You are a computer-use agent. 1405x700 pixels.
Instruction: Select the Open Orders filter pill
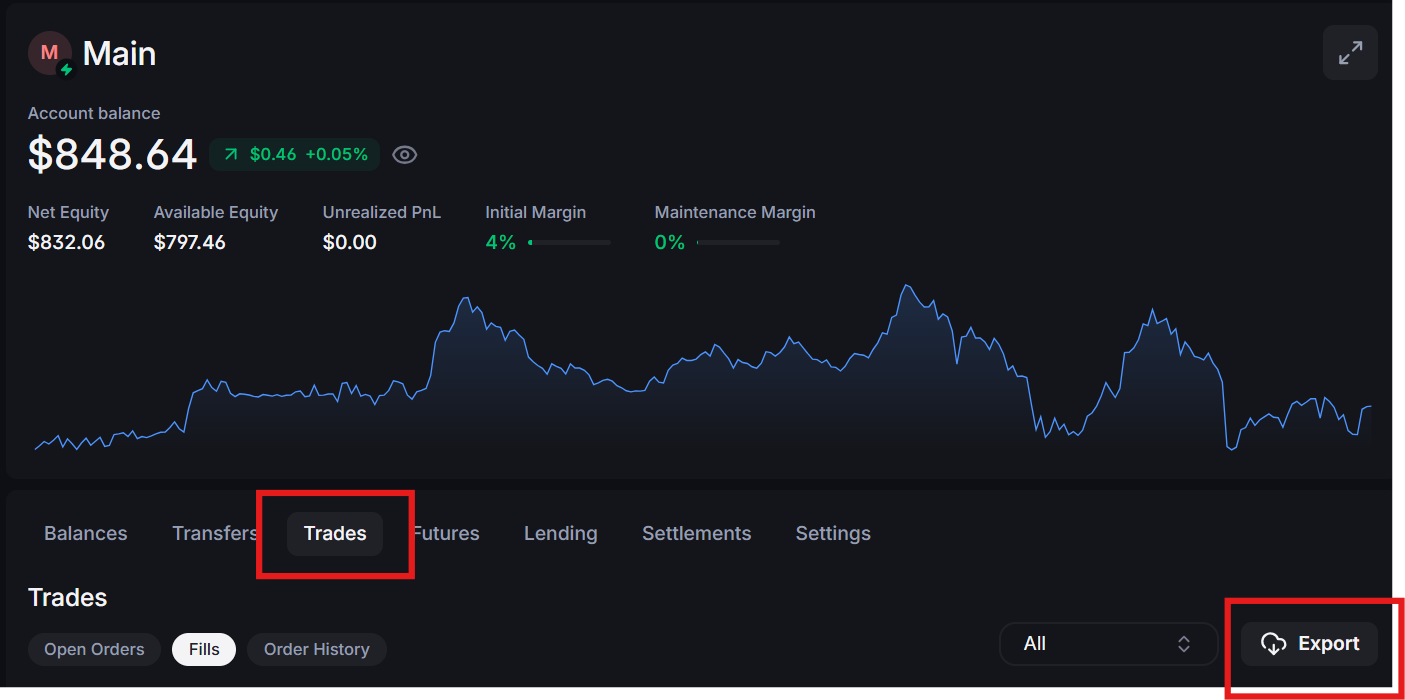(94, 649)
